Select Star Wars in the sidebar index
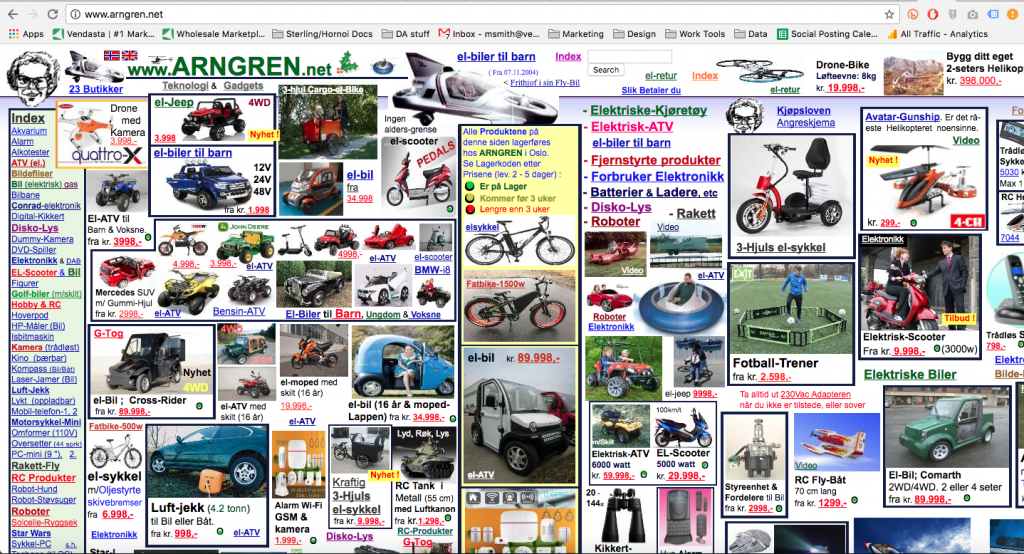Screen dimensions: 1024x554 pos(31,533)
